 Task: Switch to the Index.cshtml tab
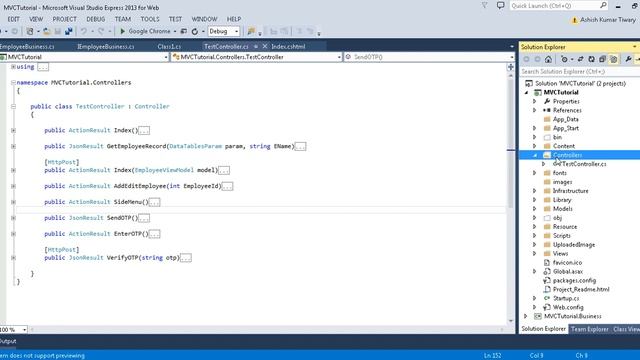coord(288,47)
